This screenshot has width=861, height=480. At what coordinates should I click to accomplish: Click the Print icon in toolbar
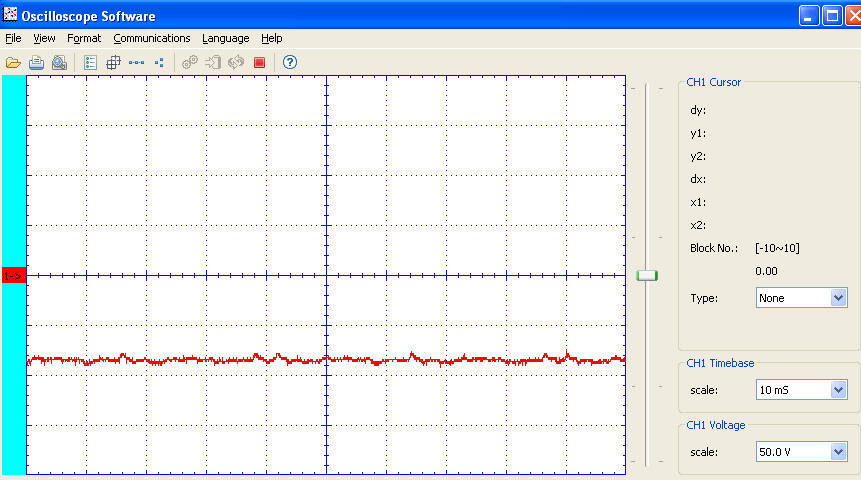36,62
